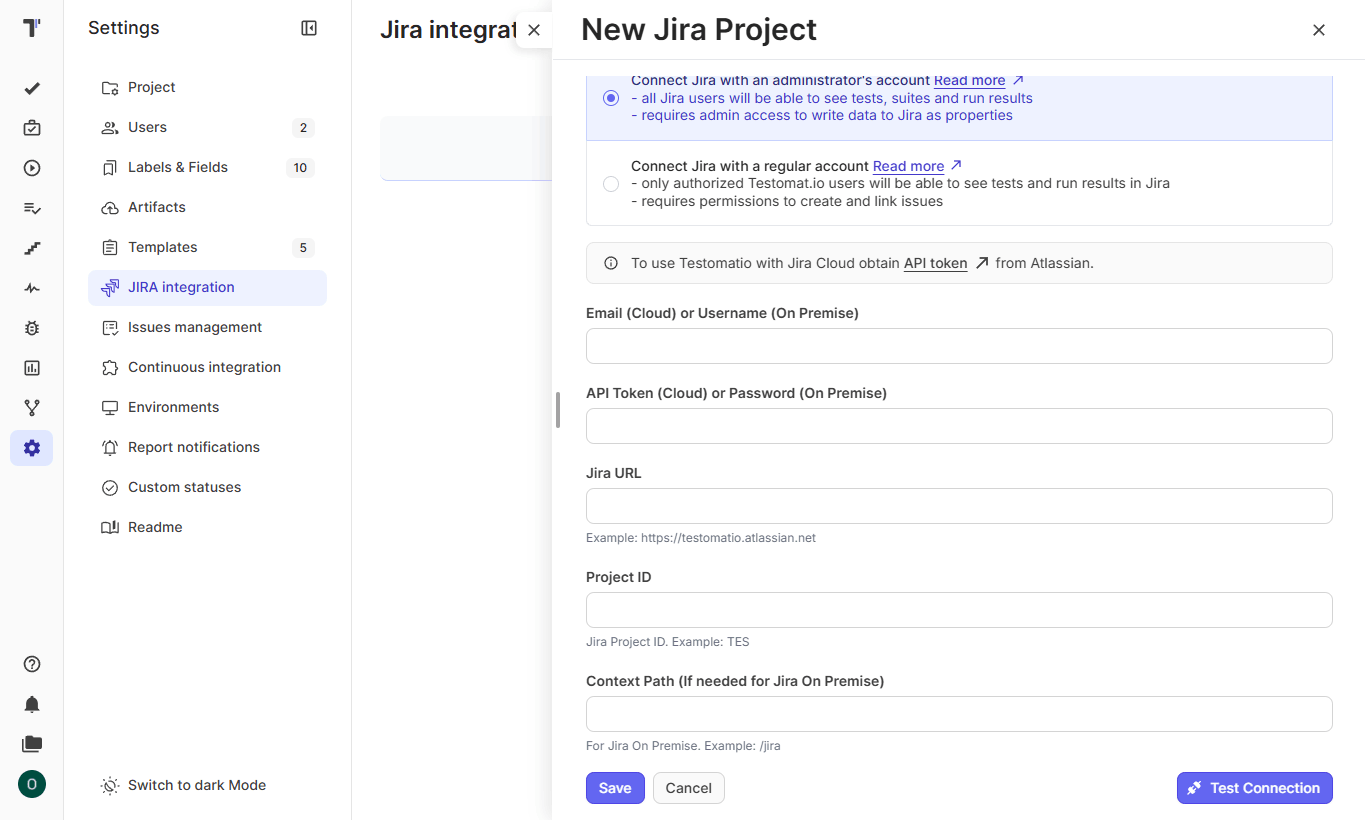Viewport: 1366px width, 820px height.
Task: Open Users settings
Action: [x=207, y=128]
